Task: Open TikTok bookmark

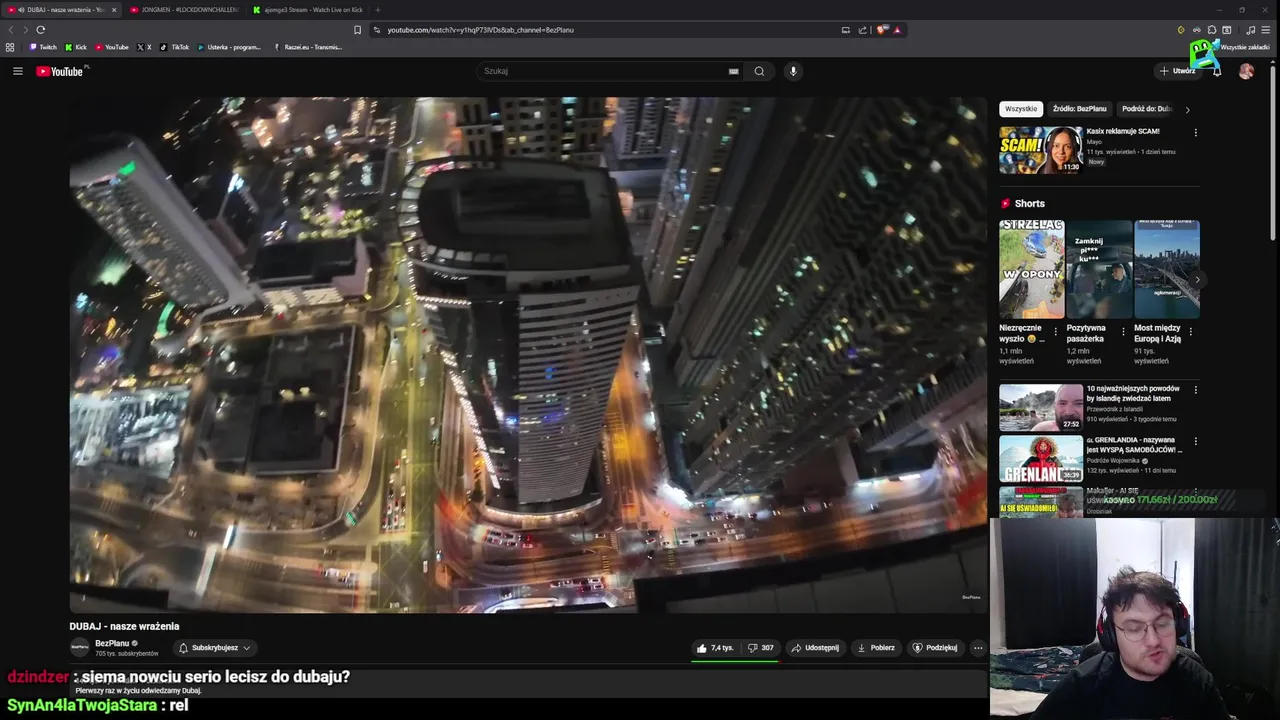Action: (x=175, y=47)
